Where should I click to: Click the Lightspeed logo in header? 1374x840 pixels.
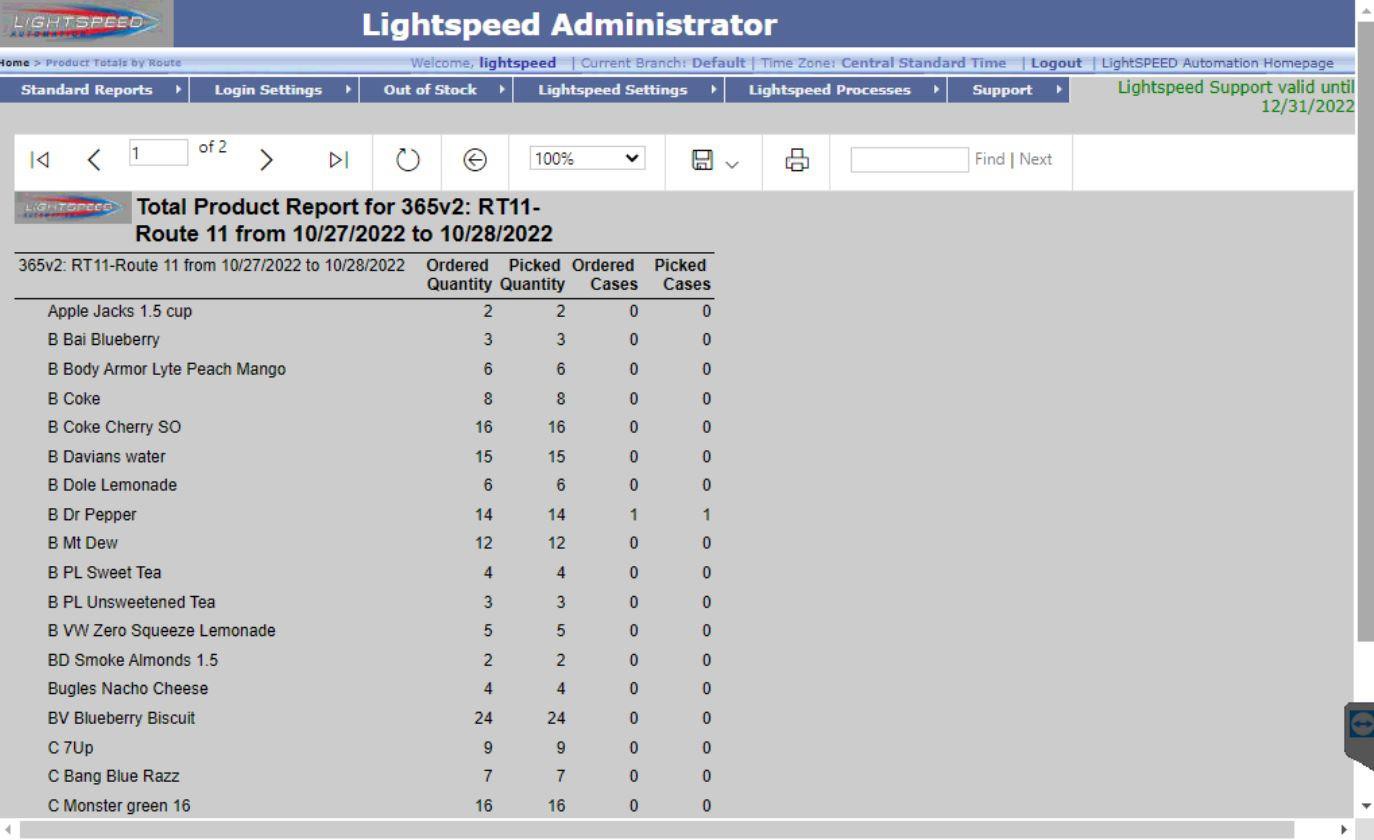pyautogui.click(x=86, y=24)
